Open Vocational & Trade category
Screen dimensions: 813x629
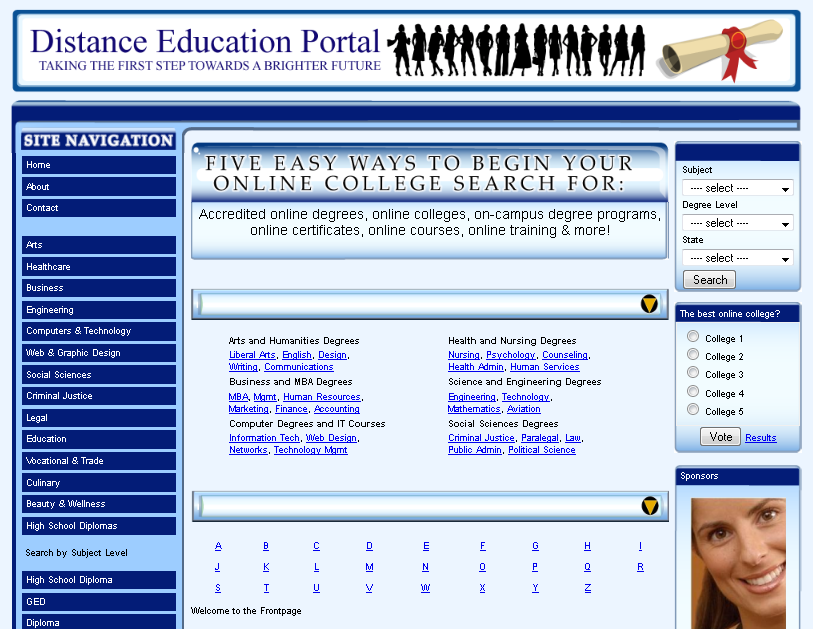[99, 460]
